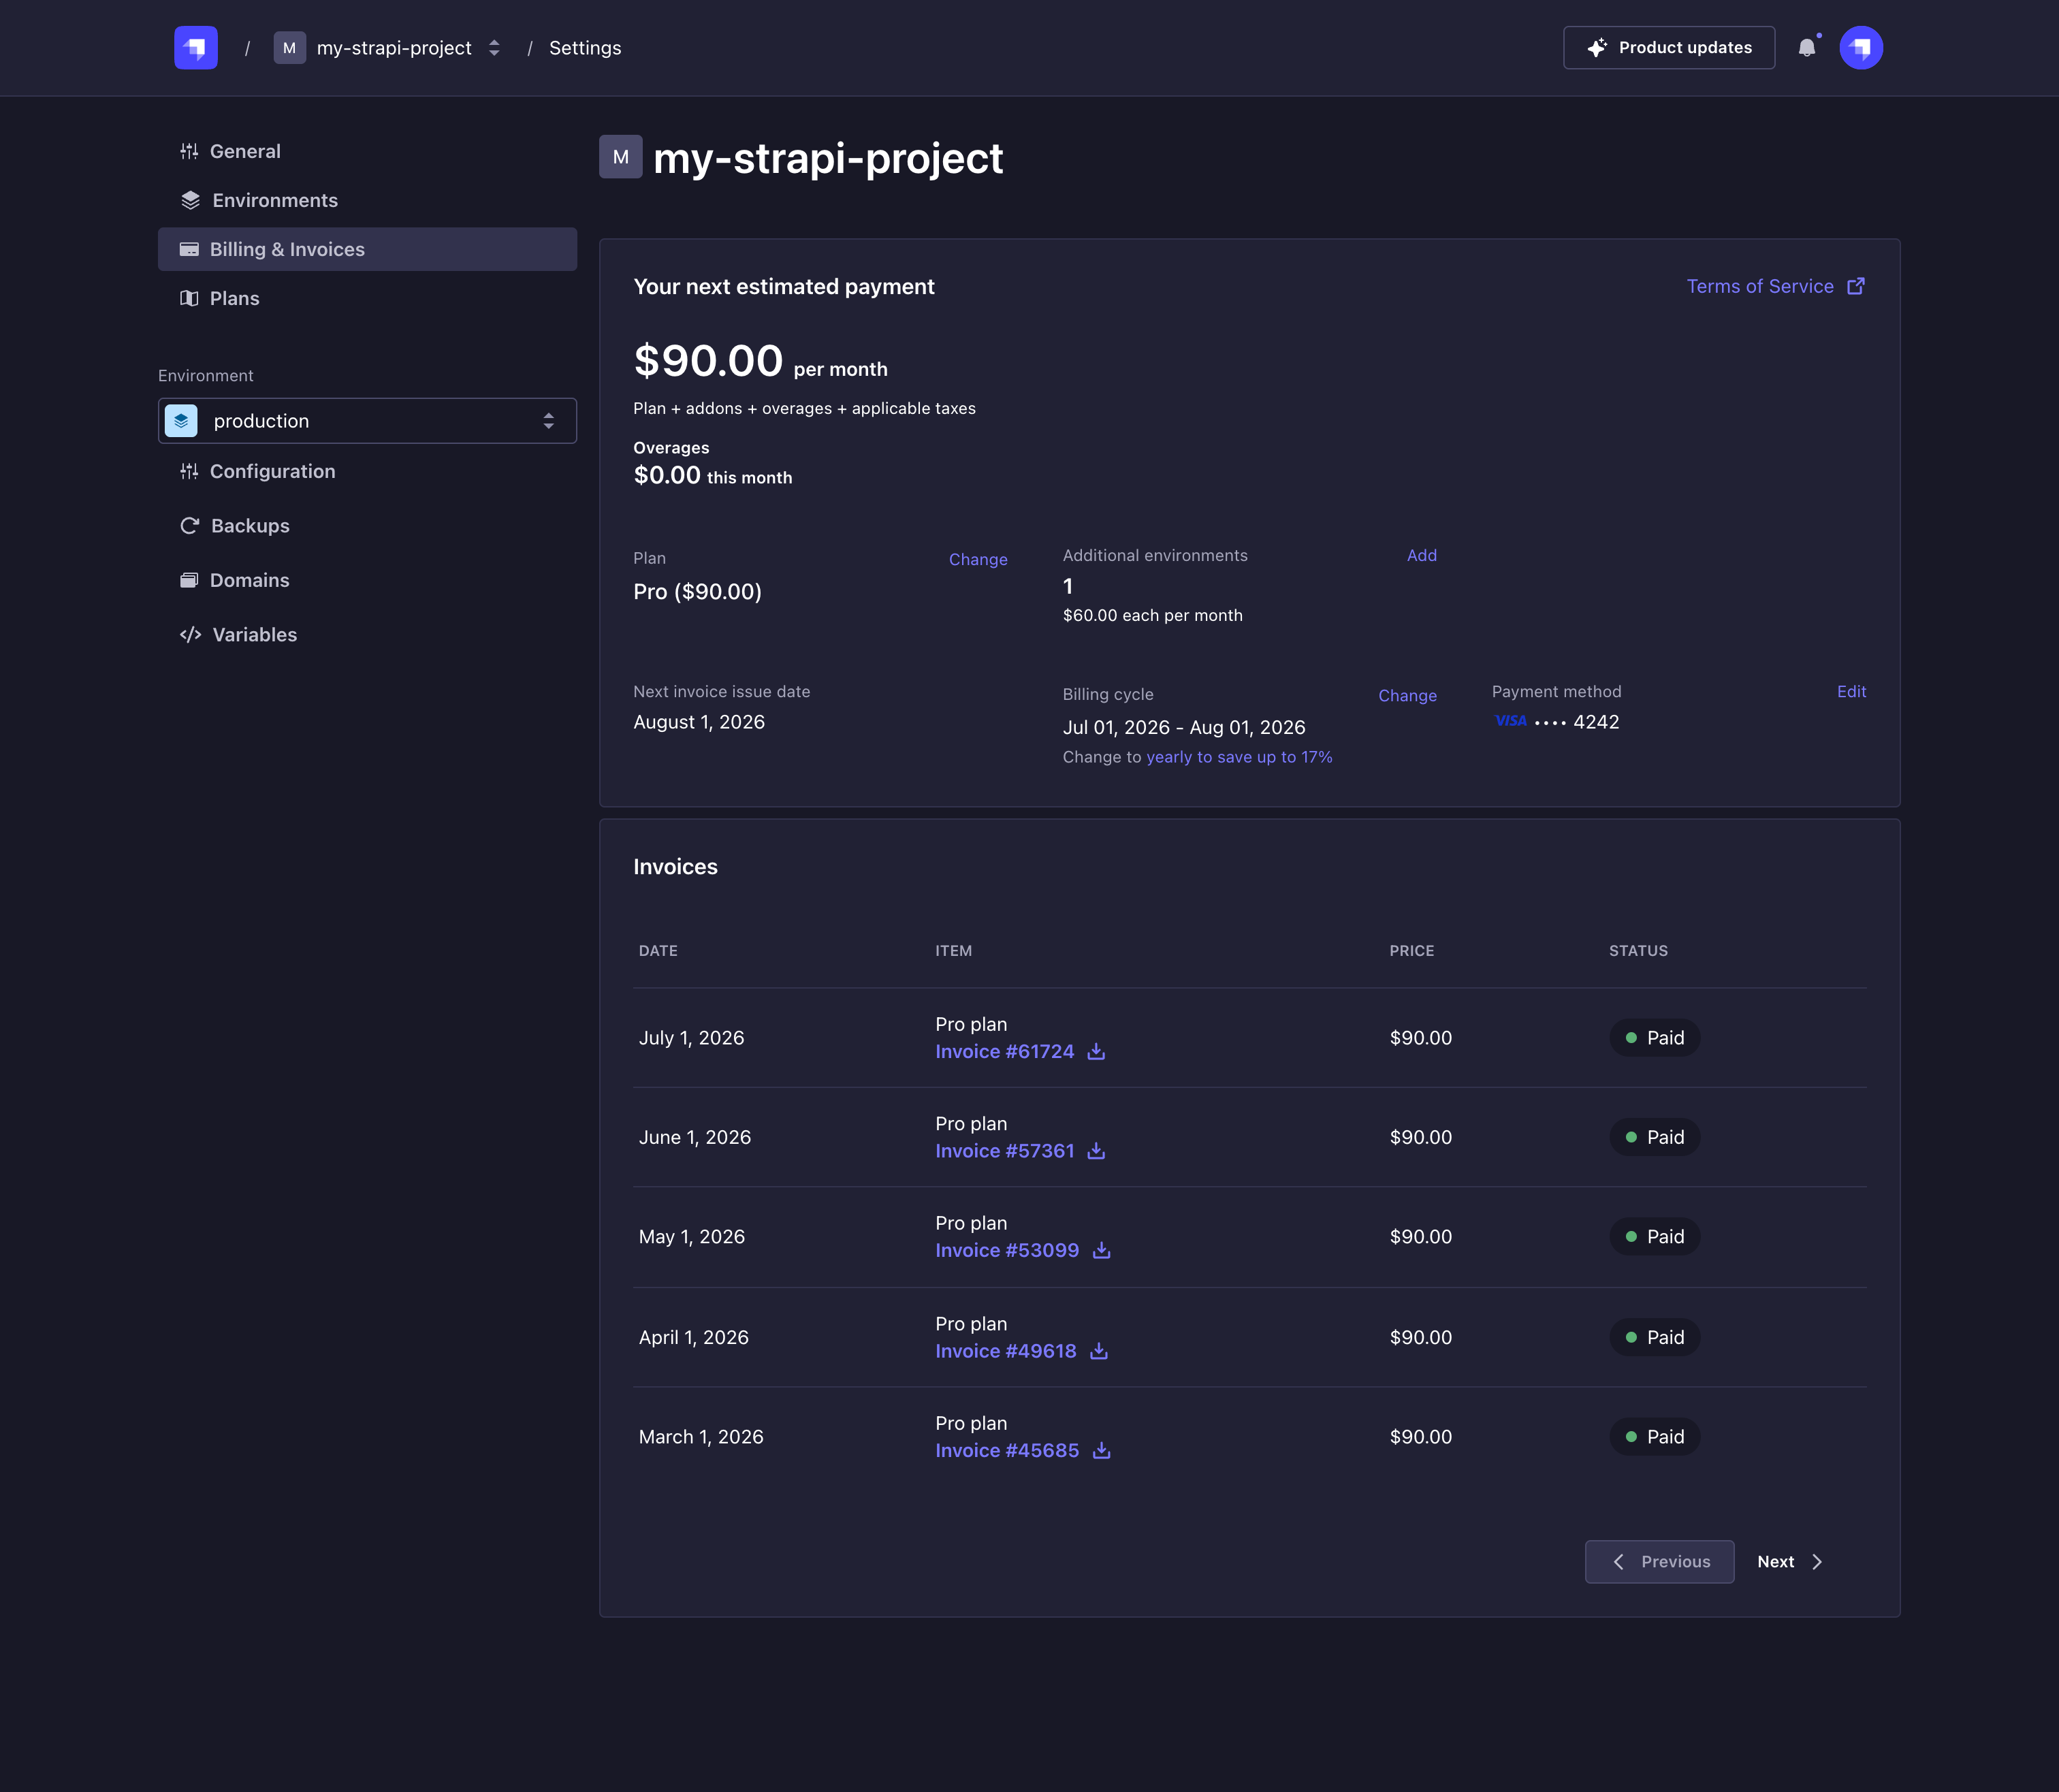Edit the payment method
2059x1792 pixels.
click(x=1851, y=692)
